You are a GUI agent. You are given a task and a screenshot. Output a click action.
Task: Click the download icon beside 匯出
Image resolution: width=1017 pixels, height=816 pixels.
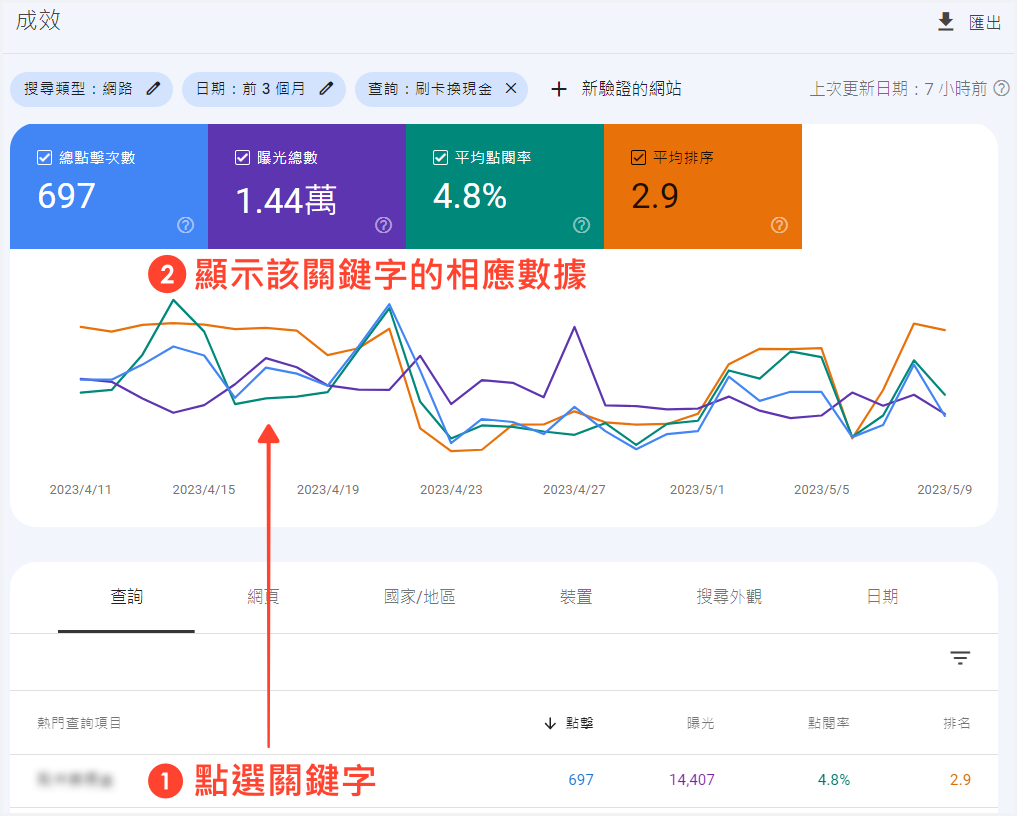[945, 22]
